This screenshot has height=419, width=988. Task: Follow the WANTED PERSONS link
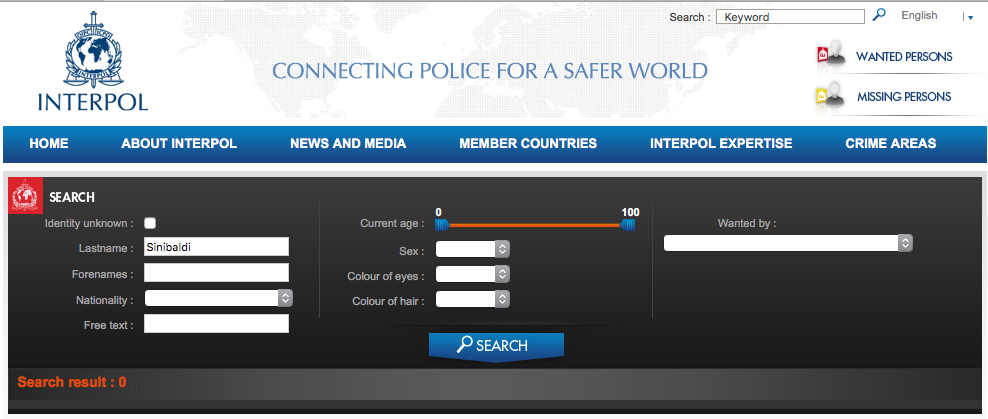coord(904,57)
